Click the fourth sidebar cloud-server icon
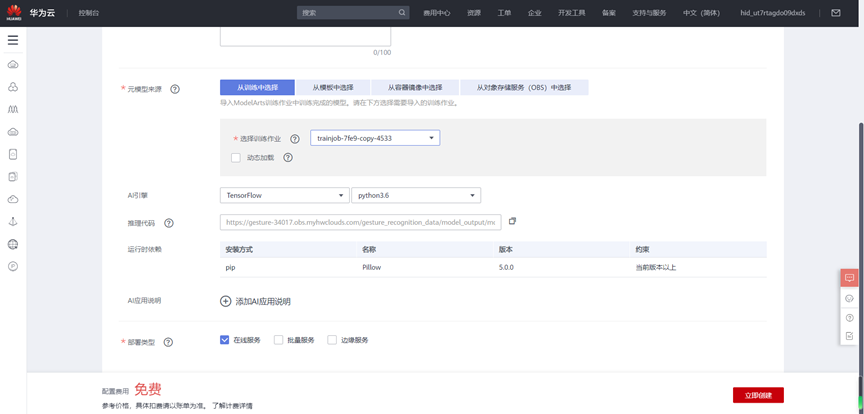The height and width of the screenshot is (414, 864). [13, 132]
